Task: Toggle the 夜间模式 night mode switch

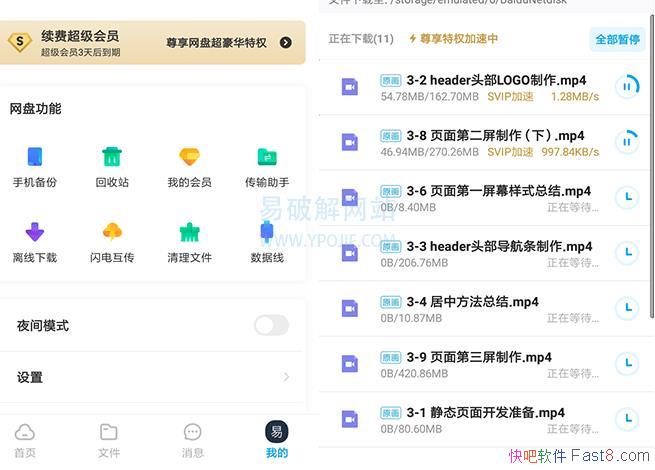Action: [x=271, y=325]
